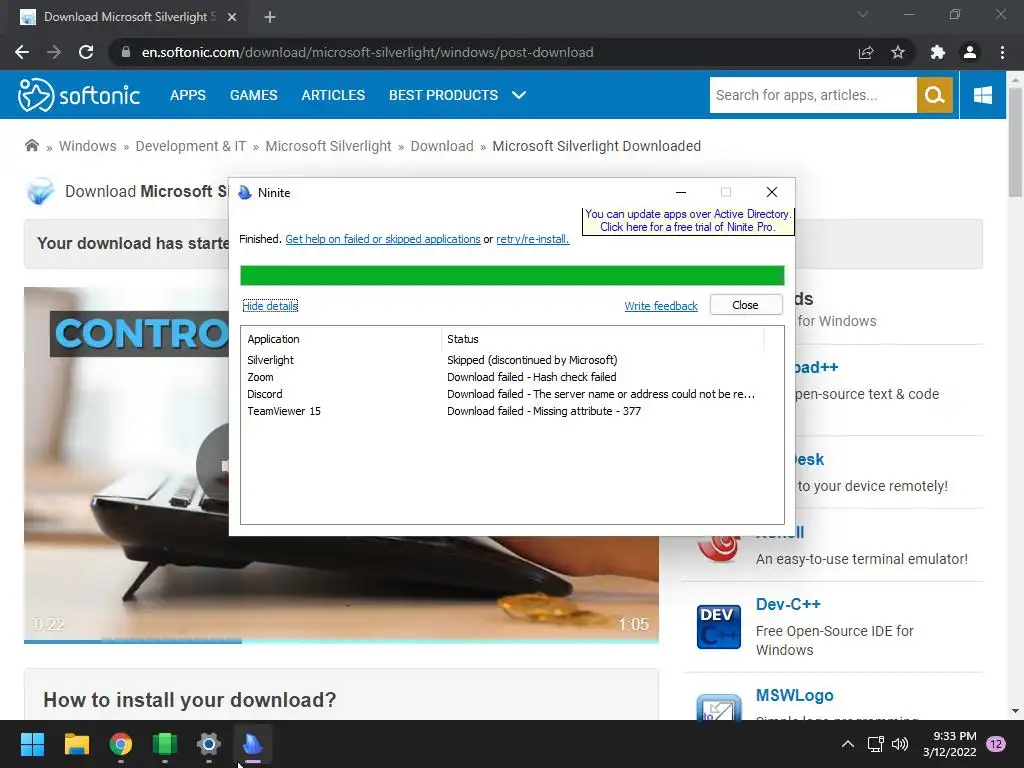
Task: Open the Chrome extensions puzzle icon
Action: tap(938, 52)
